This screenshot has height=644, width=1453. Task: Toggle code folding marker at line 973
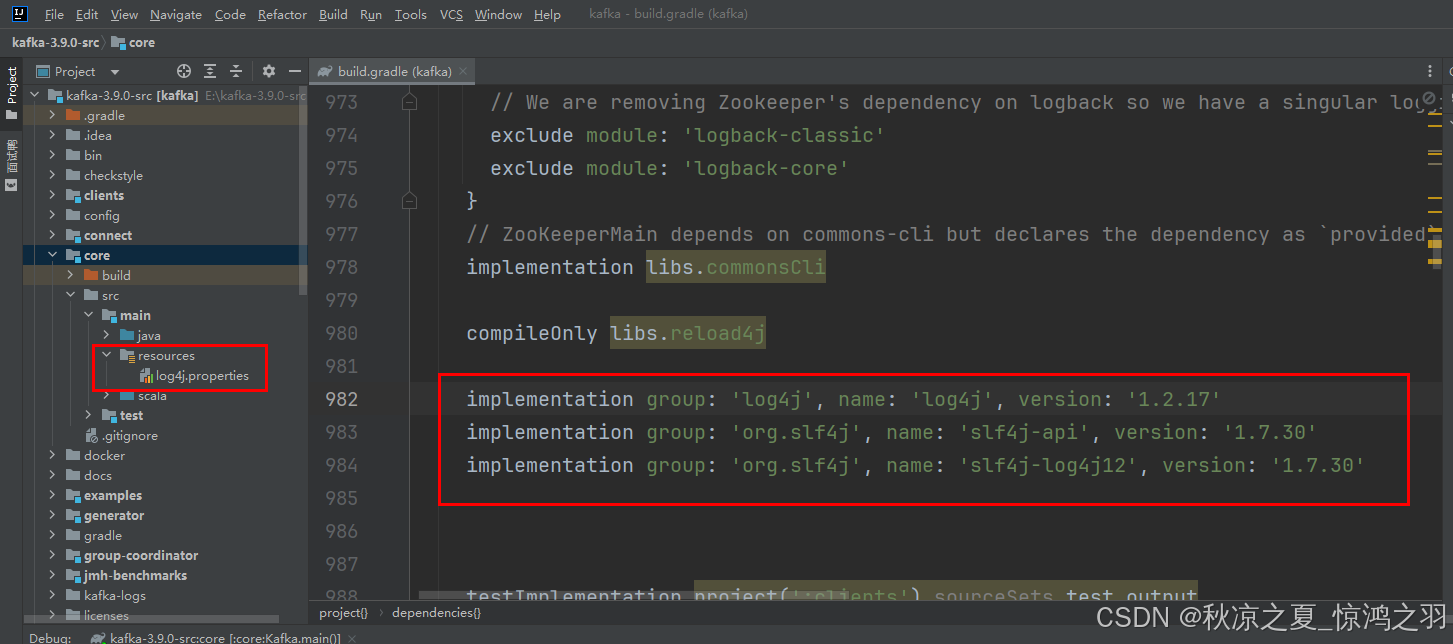tap(408, 102)
